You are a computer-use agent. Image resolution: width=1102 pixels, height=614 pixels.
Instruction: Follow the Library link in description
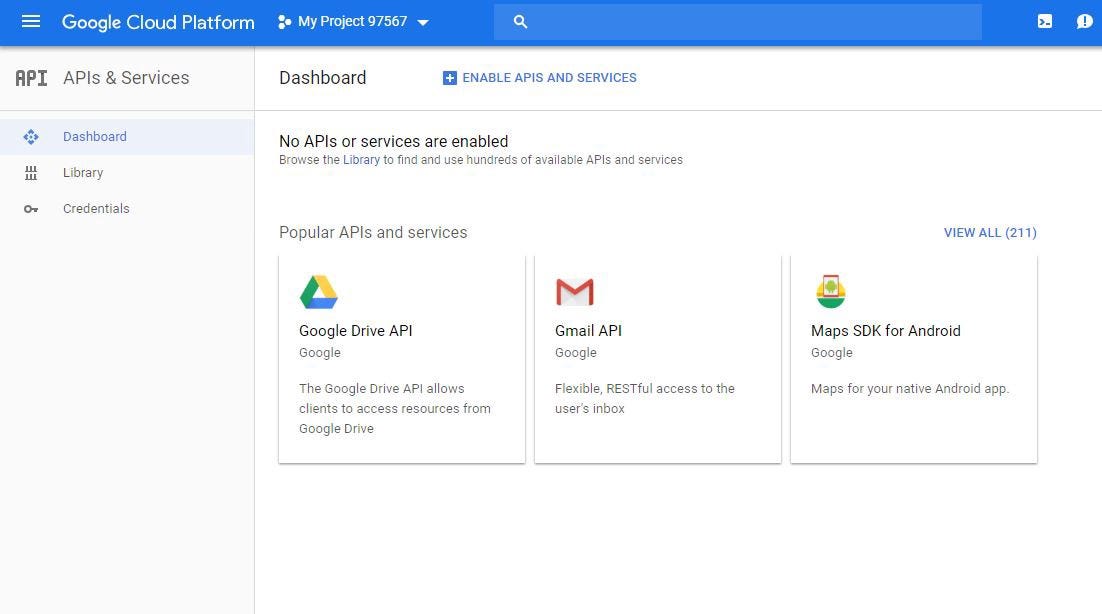coord(361,160)
